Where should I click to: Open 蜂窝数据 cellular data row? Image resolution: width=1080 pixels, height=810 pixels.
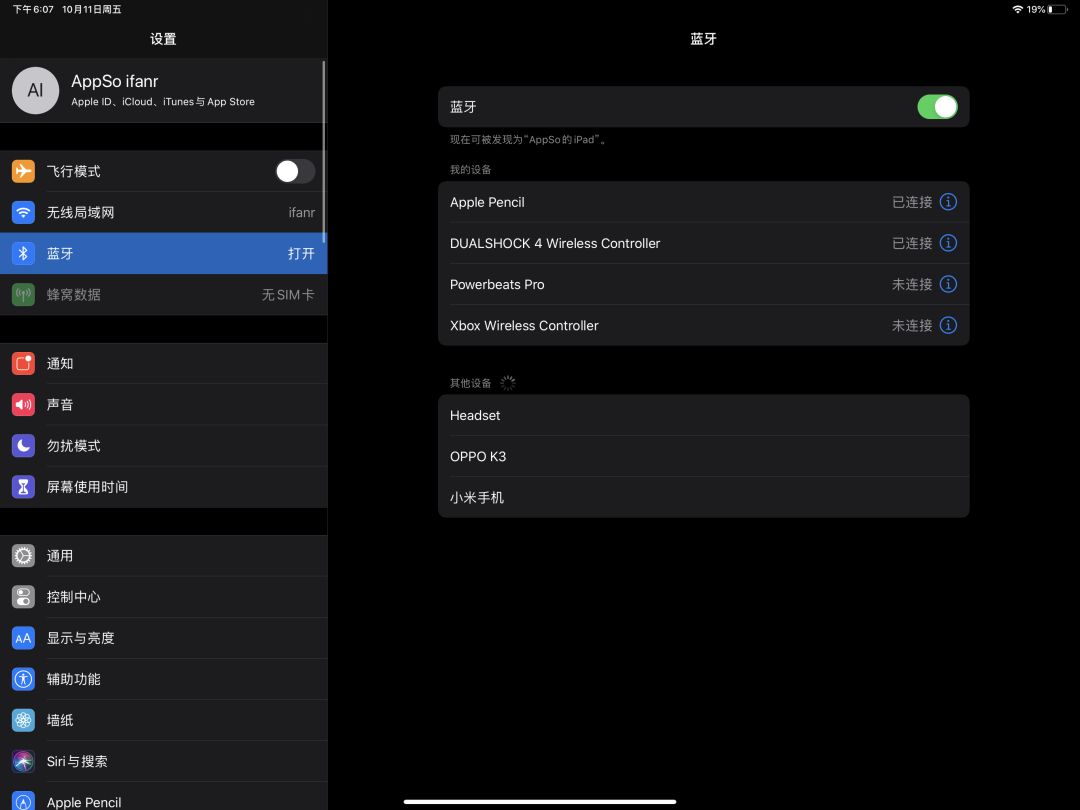163,295
